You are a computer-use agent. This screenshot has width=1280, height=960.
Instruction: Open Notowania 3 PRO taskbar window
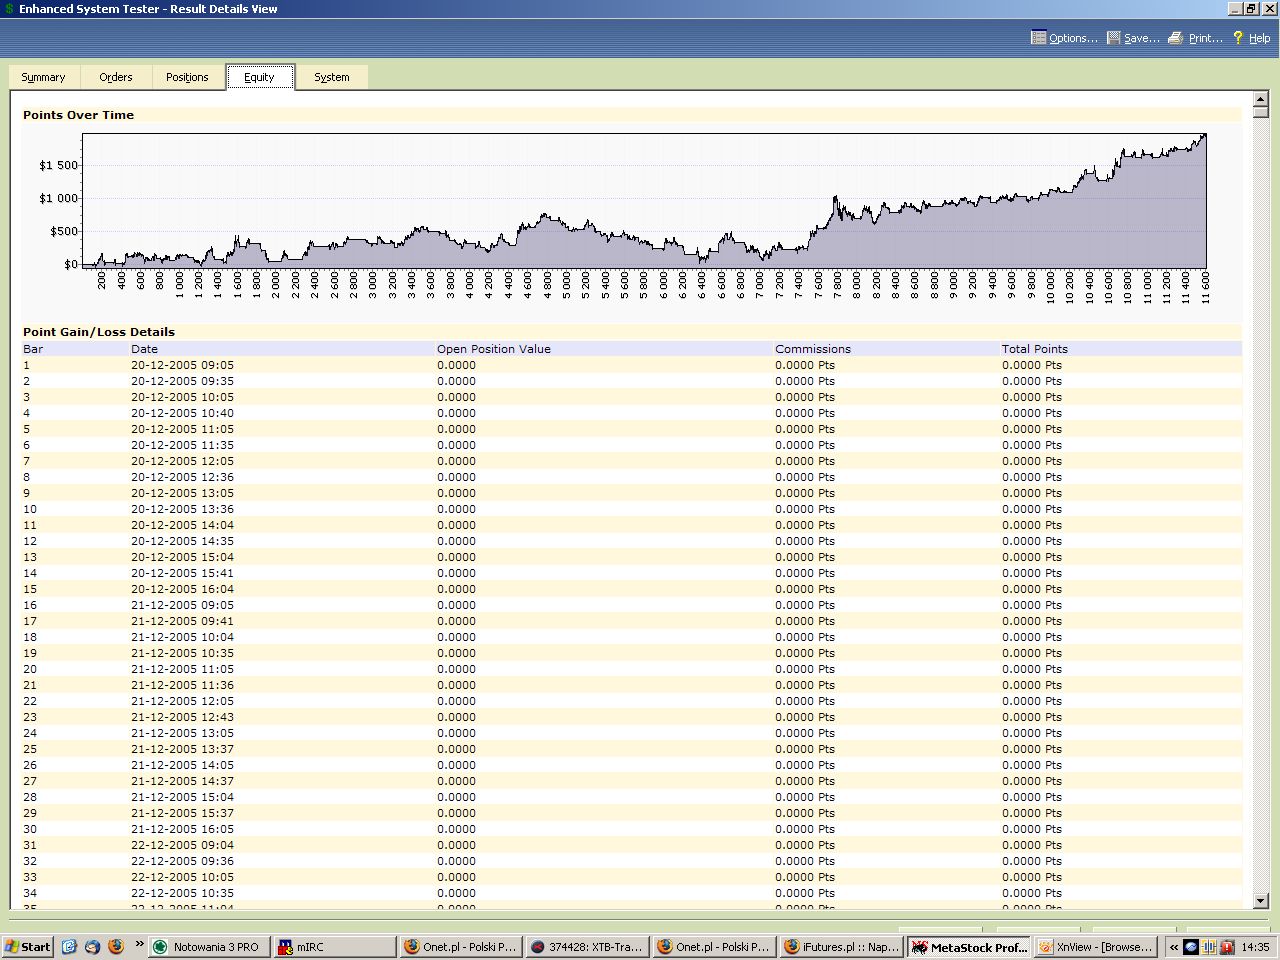tap(208, 946)
